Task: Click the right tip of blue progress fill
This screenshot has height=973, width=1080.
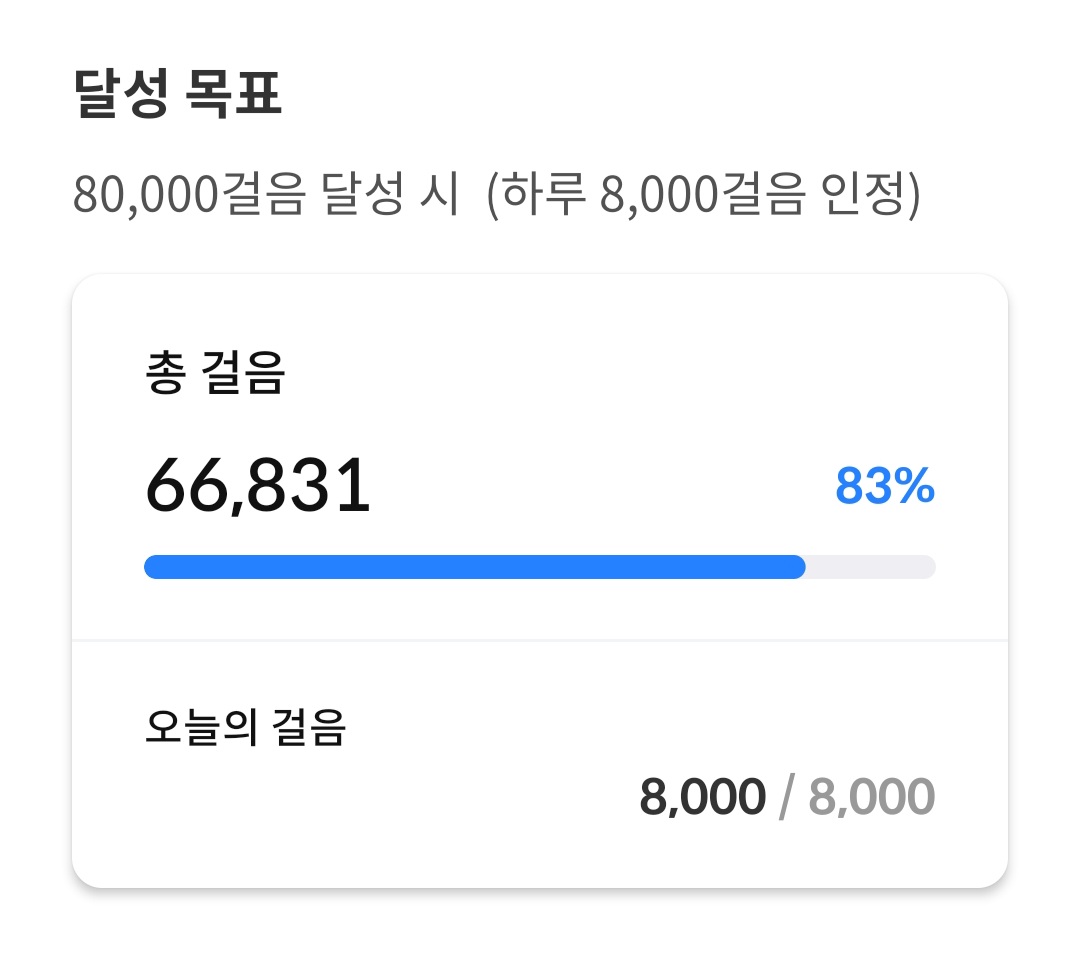Action: coord(799,567)
